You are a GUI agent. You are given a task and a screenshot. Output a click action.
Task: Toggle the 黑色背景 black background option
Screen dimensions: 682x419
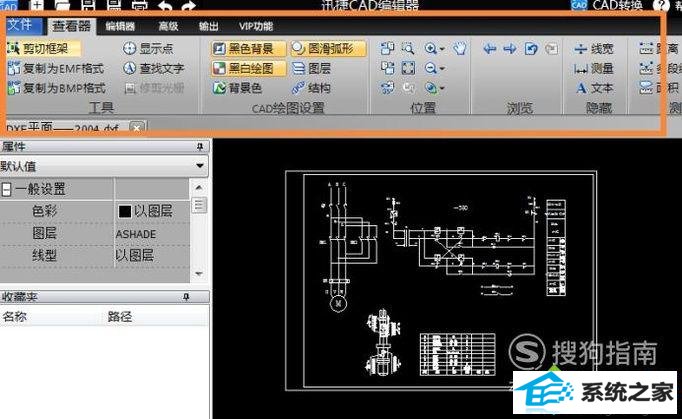point(249,48)
